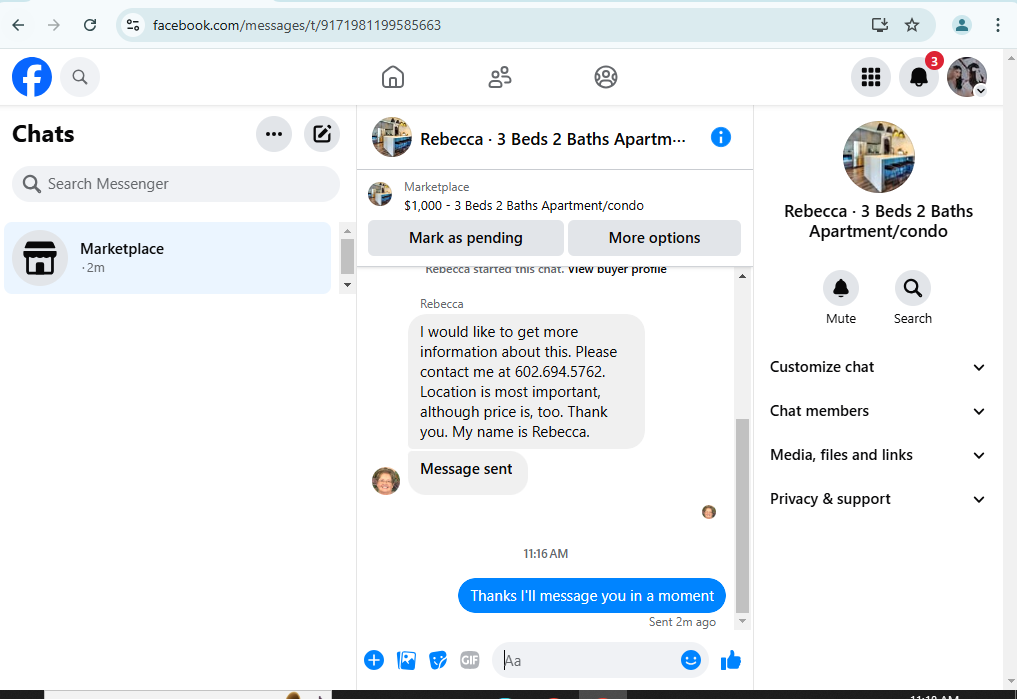The width and height of the screenshot is (1017, 699).
Task: Reload the page with refresh icon
Action: [x=90, y=25]
